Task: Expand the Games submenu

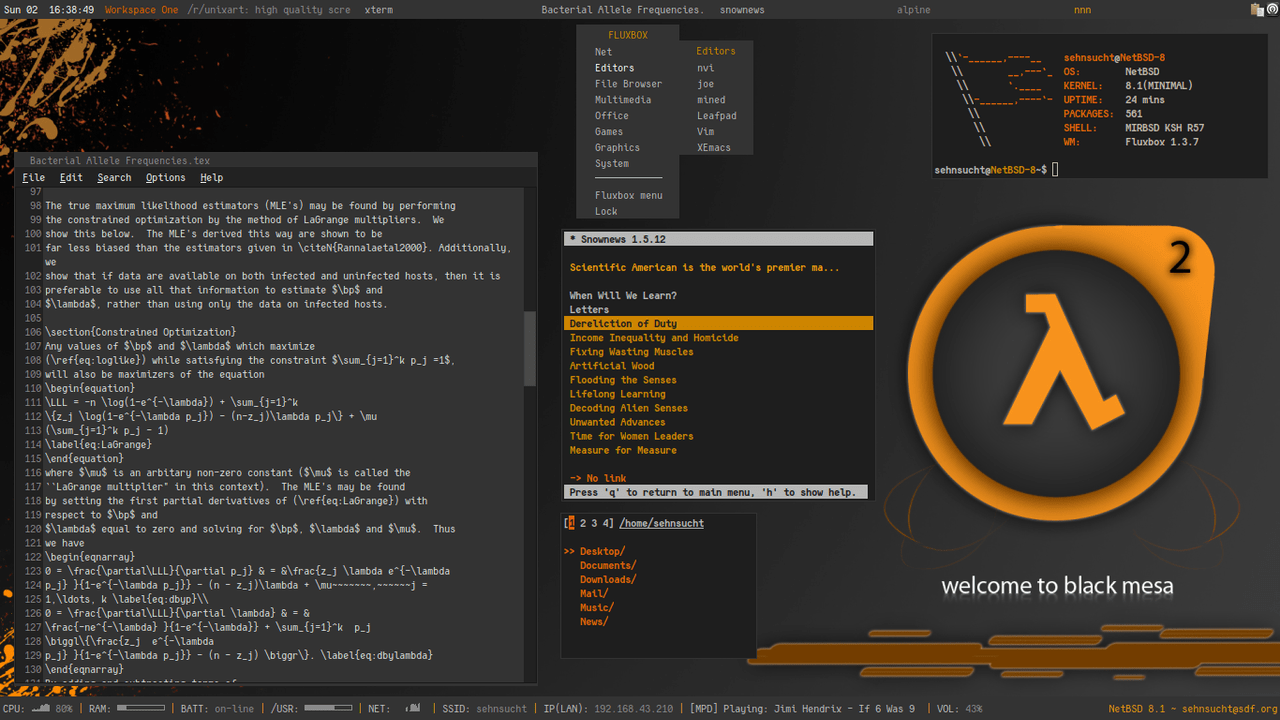Action: [x=627, y=132]
